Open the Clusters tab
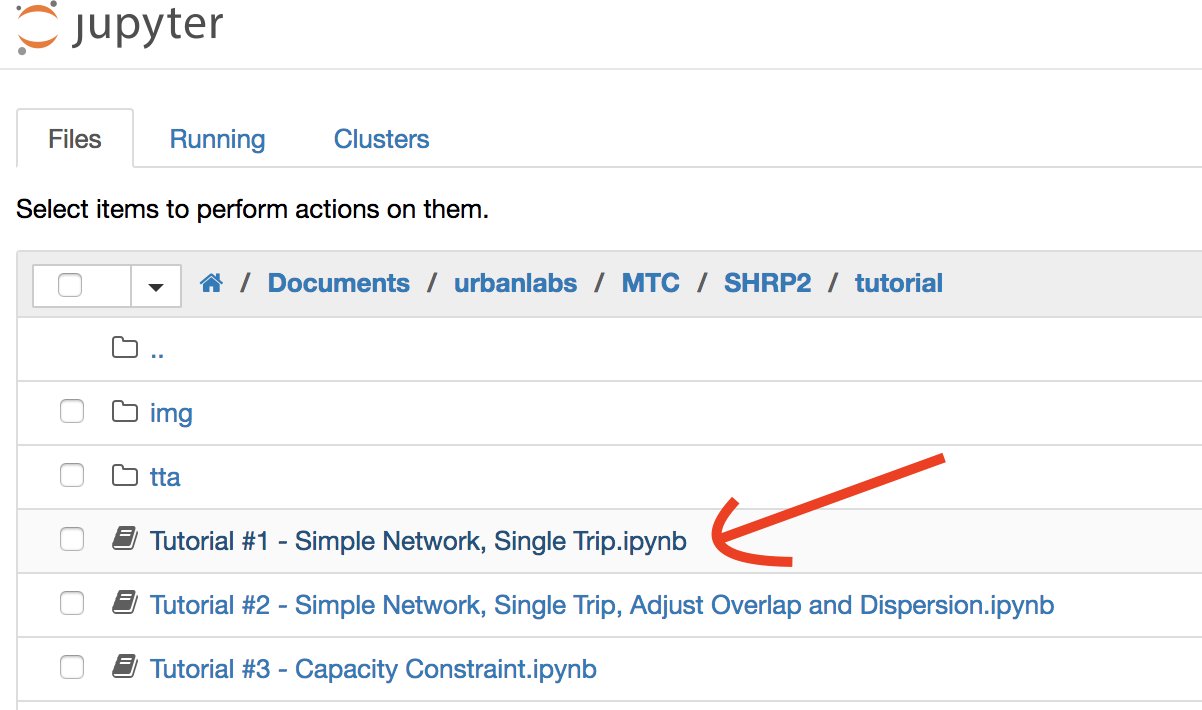The height and width of the screenshot is (710, 1202). [381, 139]
